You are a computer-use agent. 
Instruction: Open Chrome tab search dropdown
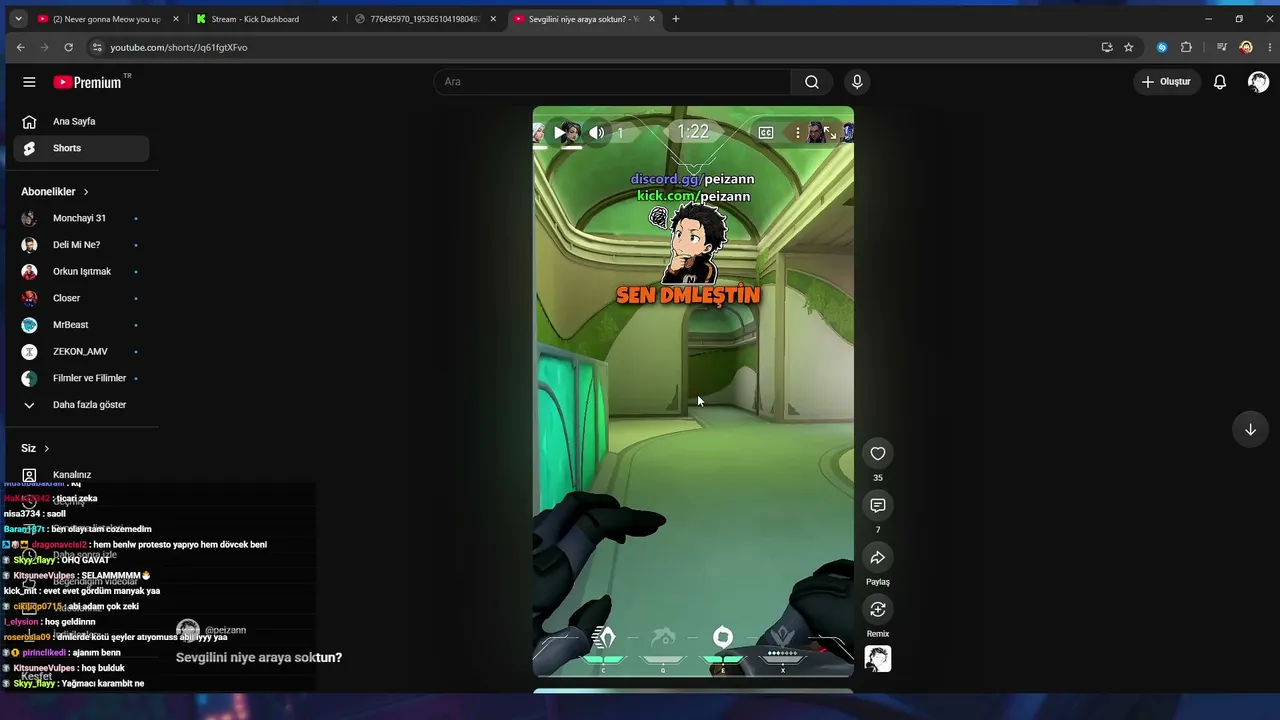pos(18,19)
